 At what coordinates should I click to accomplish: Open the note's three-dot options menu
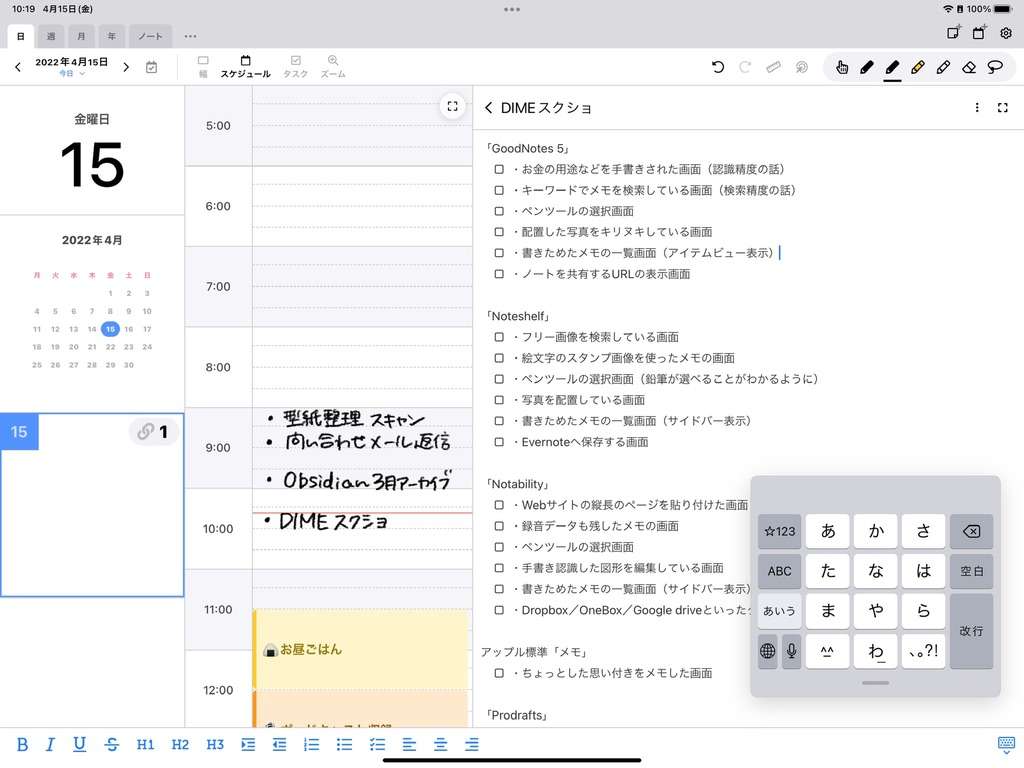pos(977,108)
